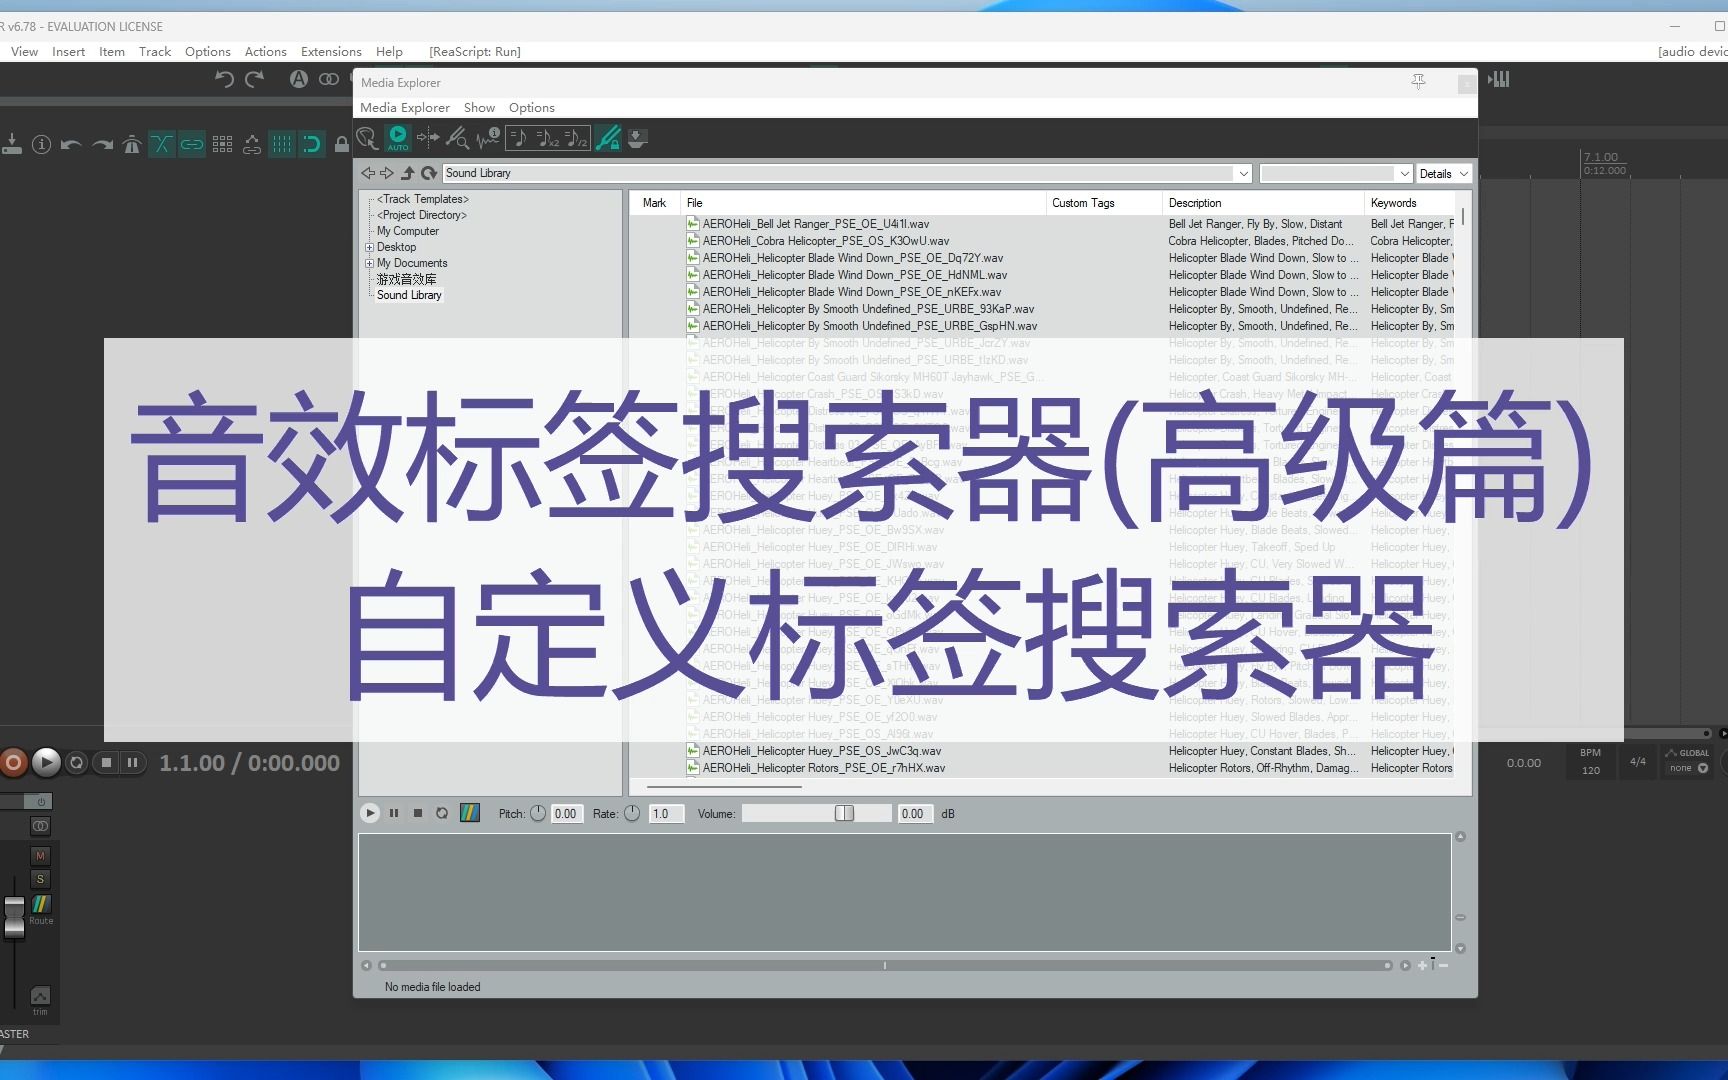Image resolution: width=1728 pixels, height=1080 pixels.
Task: Toggle the locking padlock icon in main toolbar
Action: [342, 144]
